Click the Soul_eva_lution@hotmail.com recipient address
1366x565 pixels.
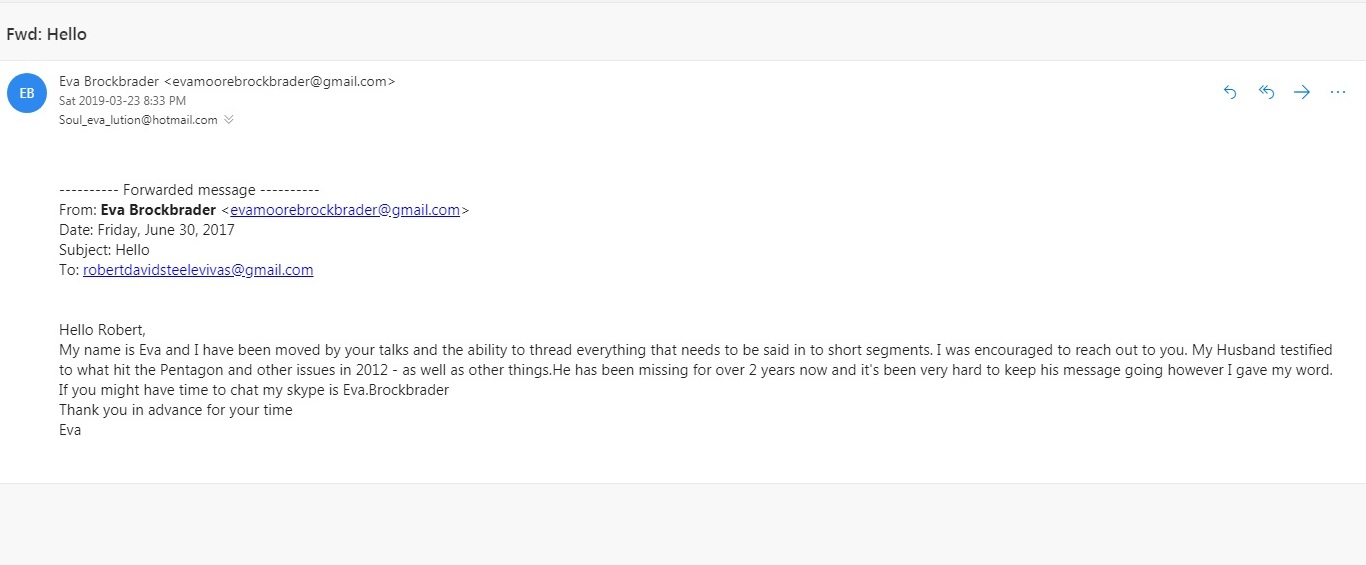point(138,120)
